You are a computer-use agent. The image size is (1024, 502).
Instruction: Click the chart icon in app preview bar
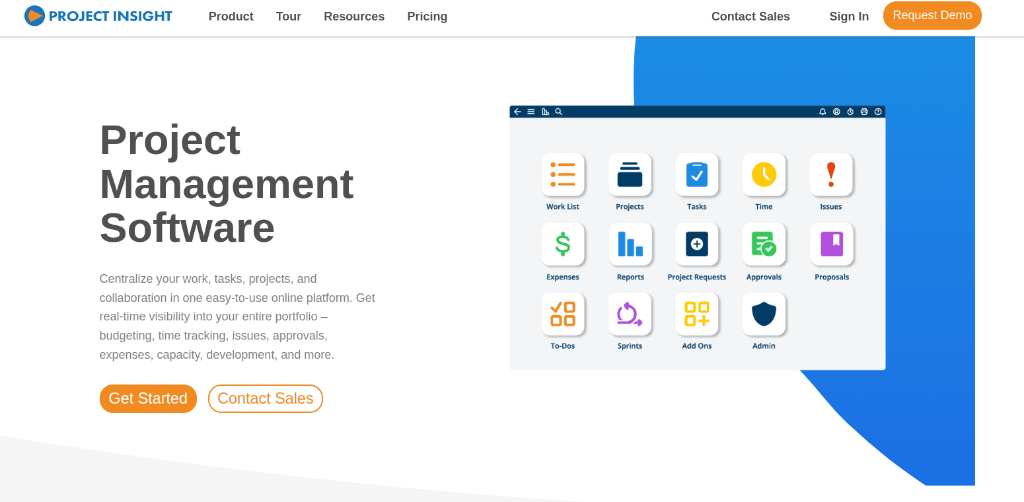tap(545, 112)
